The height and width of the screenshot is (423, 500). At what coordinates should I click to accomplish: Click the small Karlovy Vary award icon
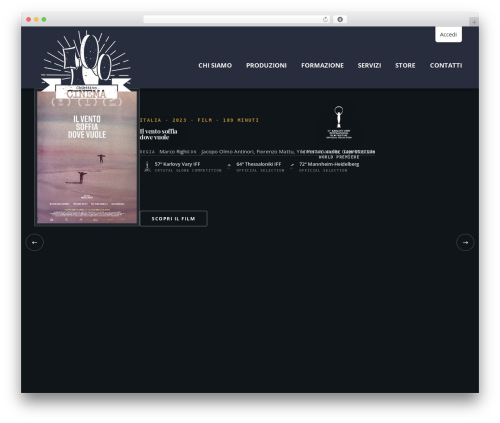pyautogui.click(x=147, y=166)
